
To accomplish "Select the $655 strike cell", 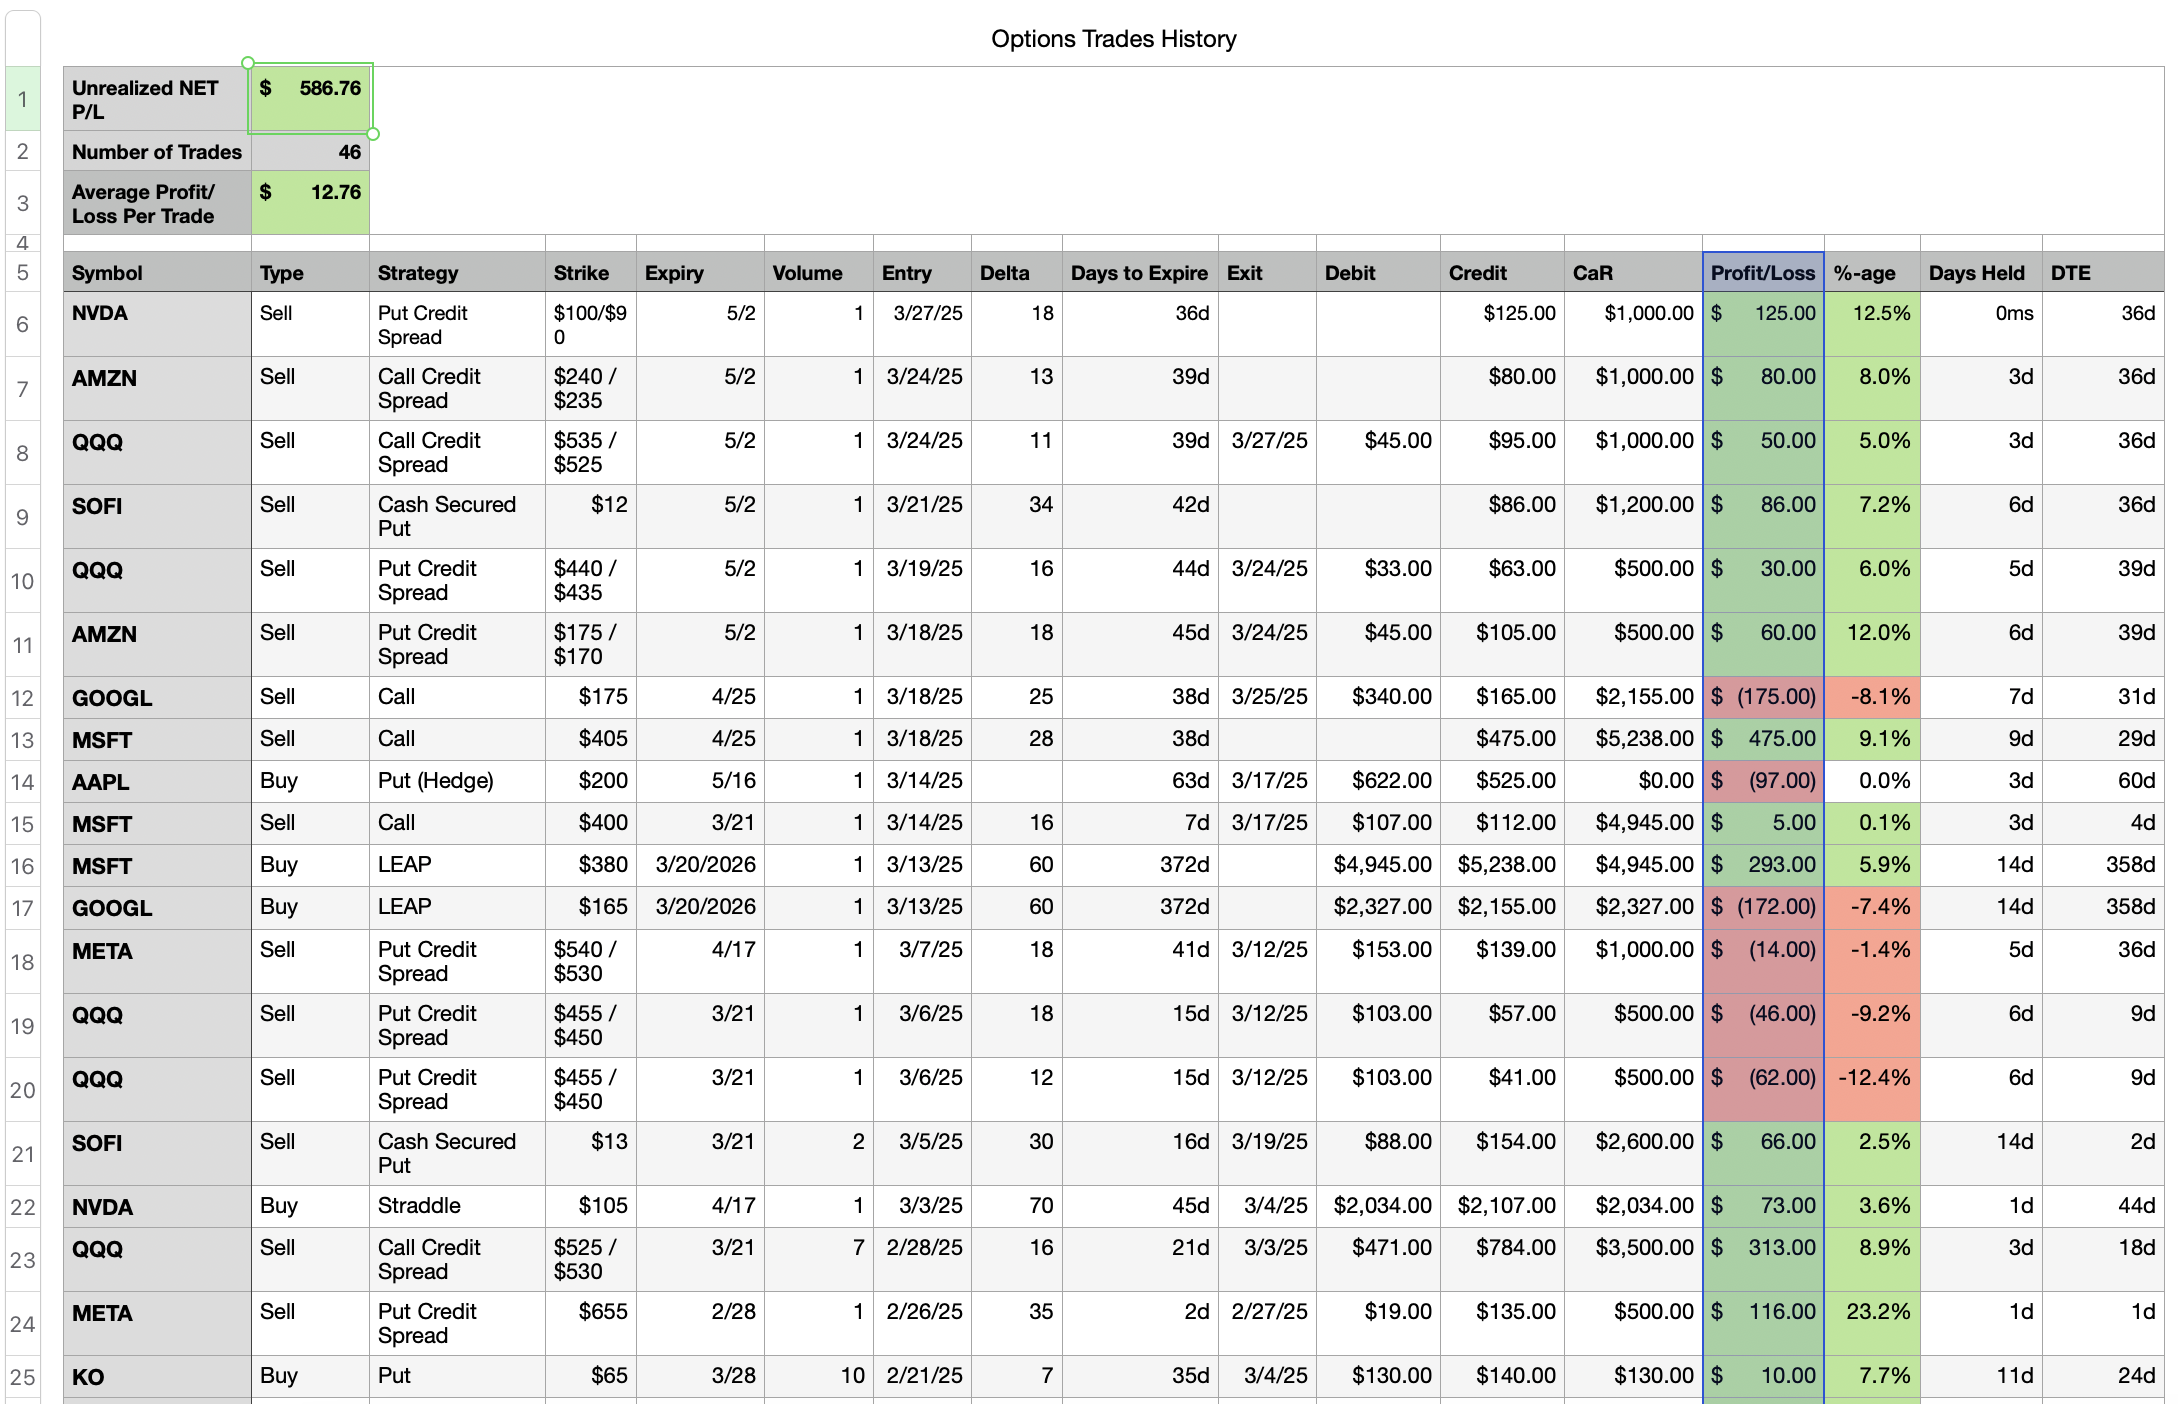I will [x=591, y=1323].
